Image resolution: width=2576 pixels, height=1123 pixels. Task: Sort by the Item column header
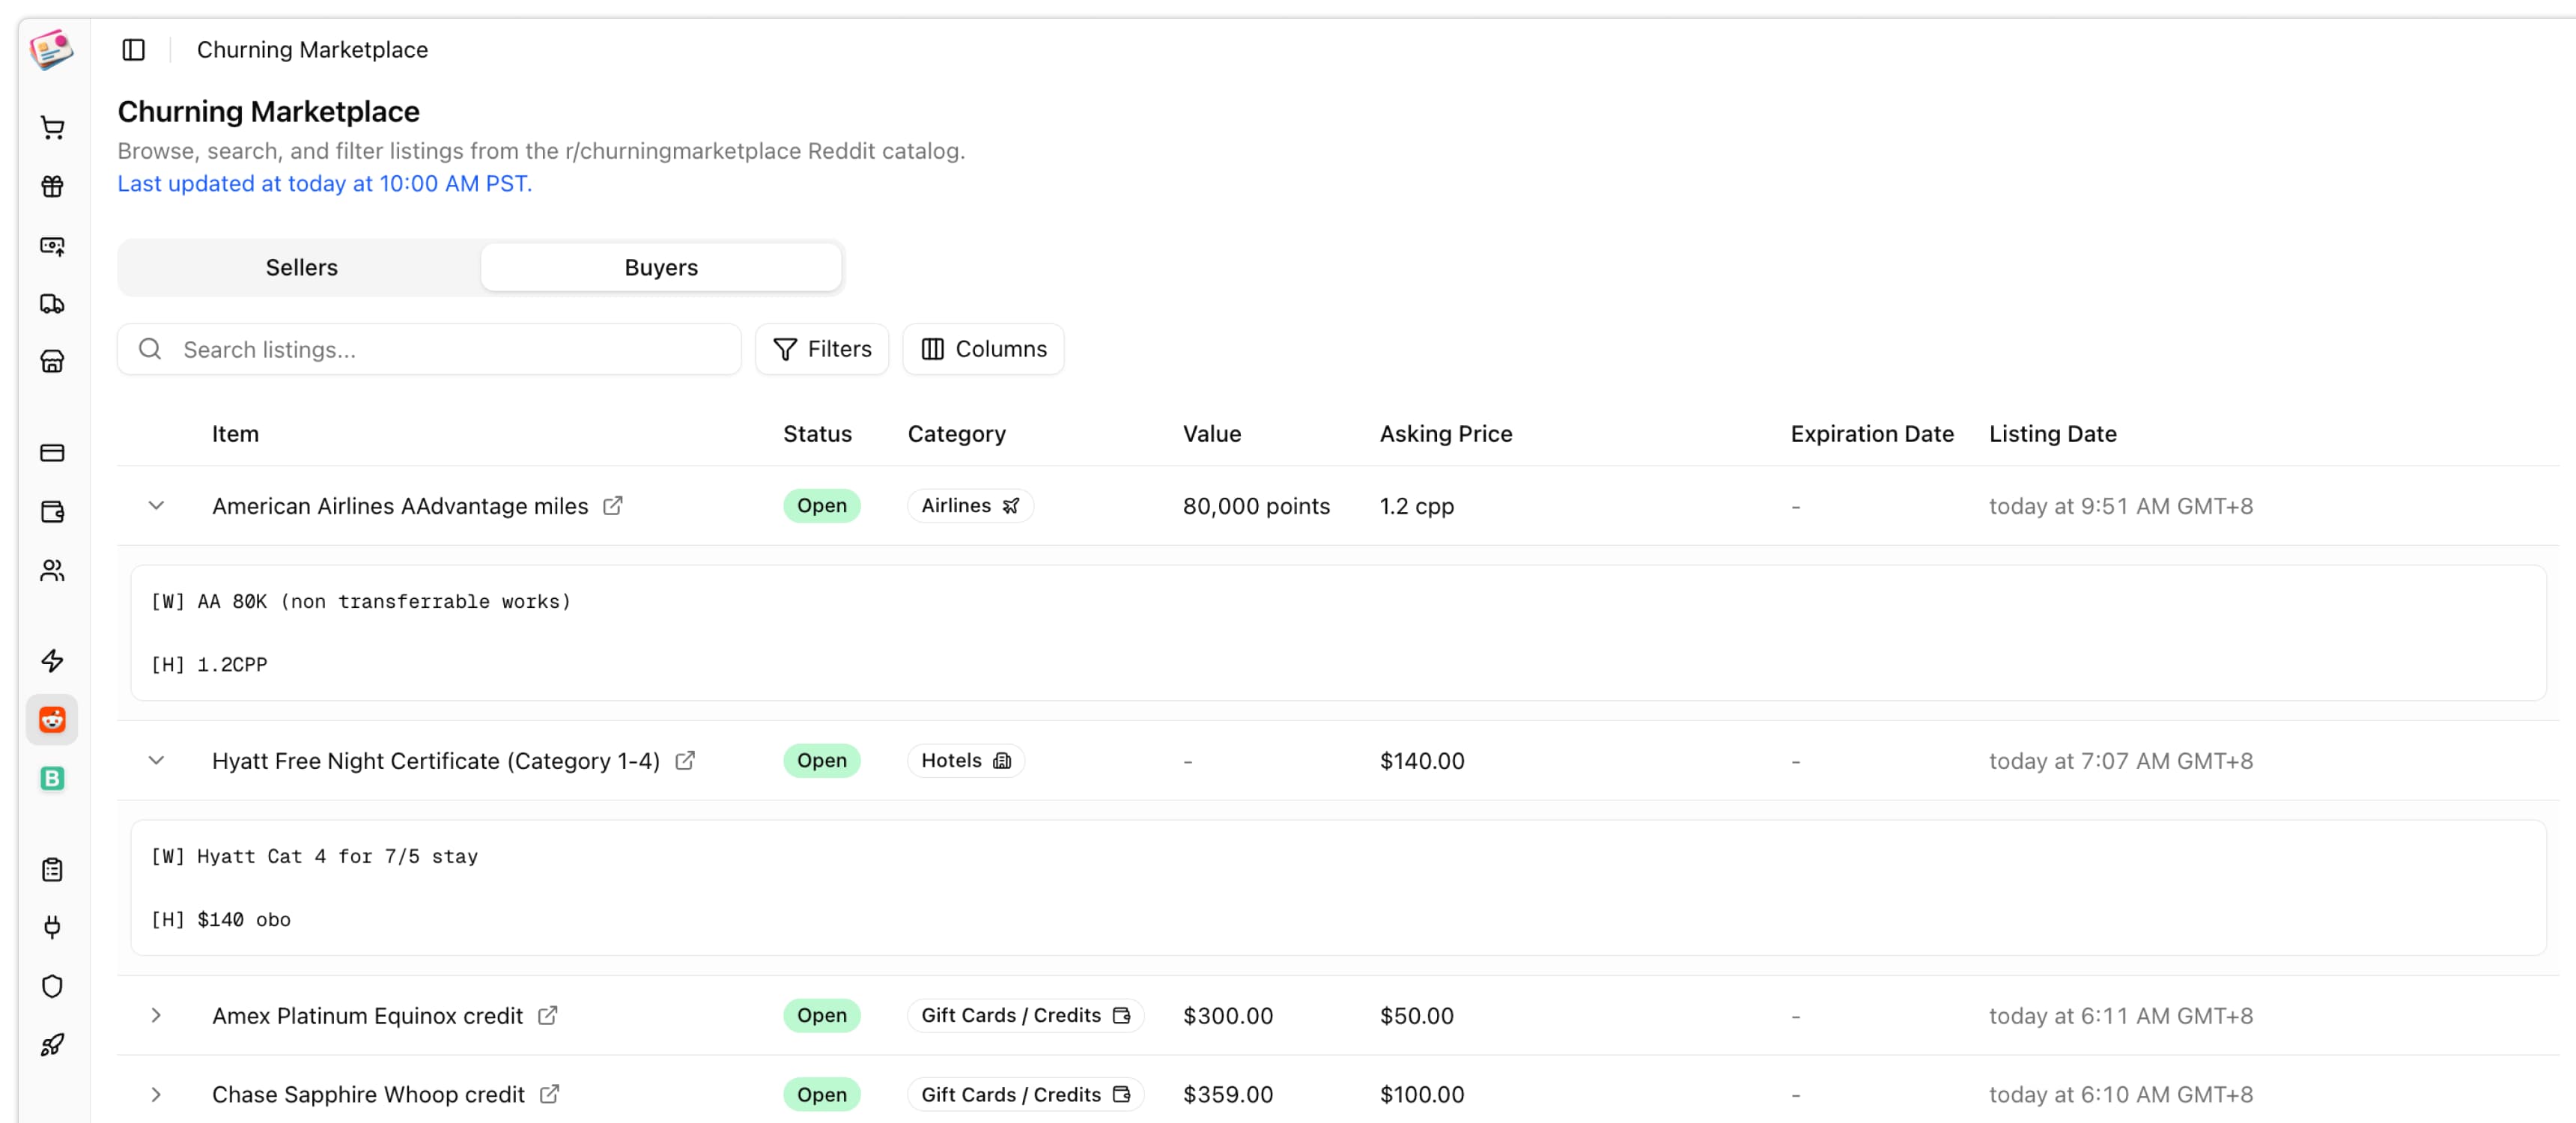[x=235, y=434]
